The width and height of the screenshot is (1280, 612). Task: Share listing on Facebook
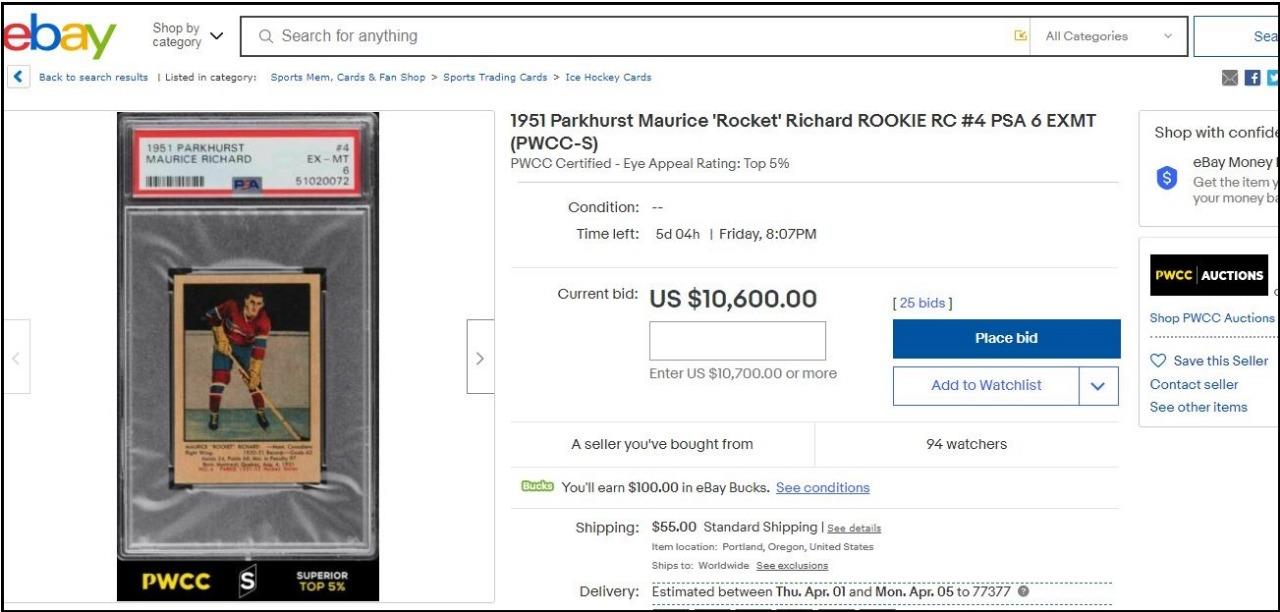tap(1252, 78)
